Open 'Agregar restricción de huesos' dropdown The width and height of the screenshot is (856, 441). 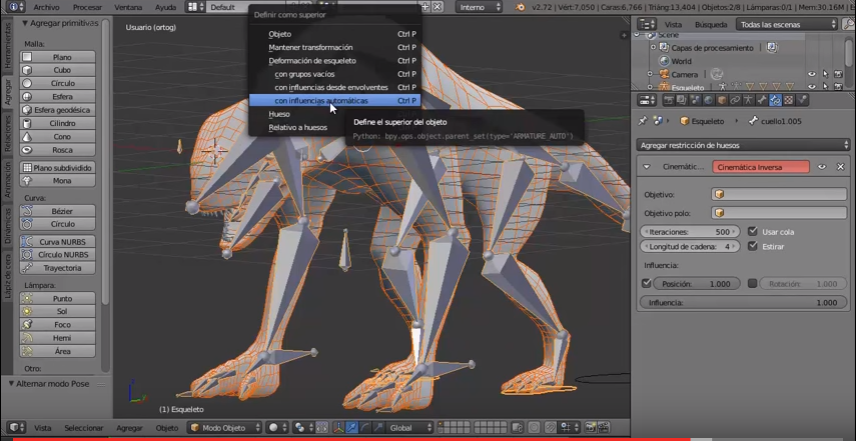tap(742, 145)
